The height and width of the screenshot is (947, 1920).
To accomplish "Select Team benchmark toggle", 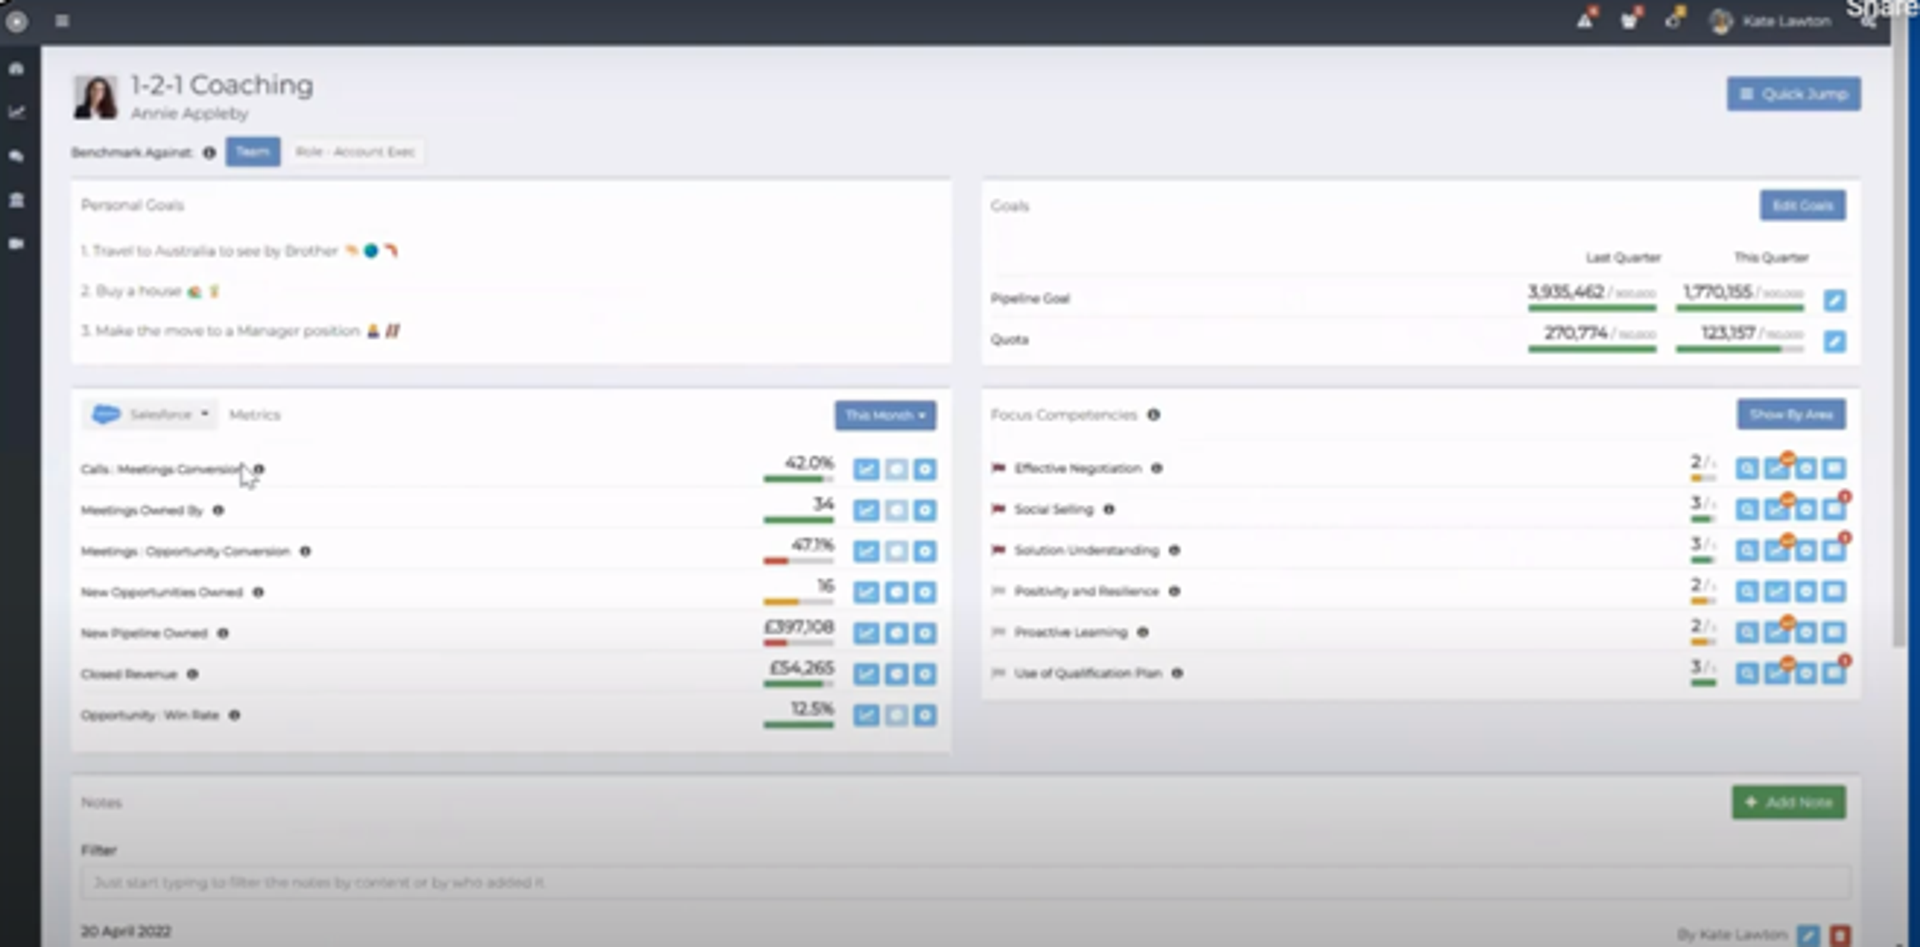I will pos(253,152).
